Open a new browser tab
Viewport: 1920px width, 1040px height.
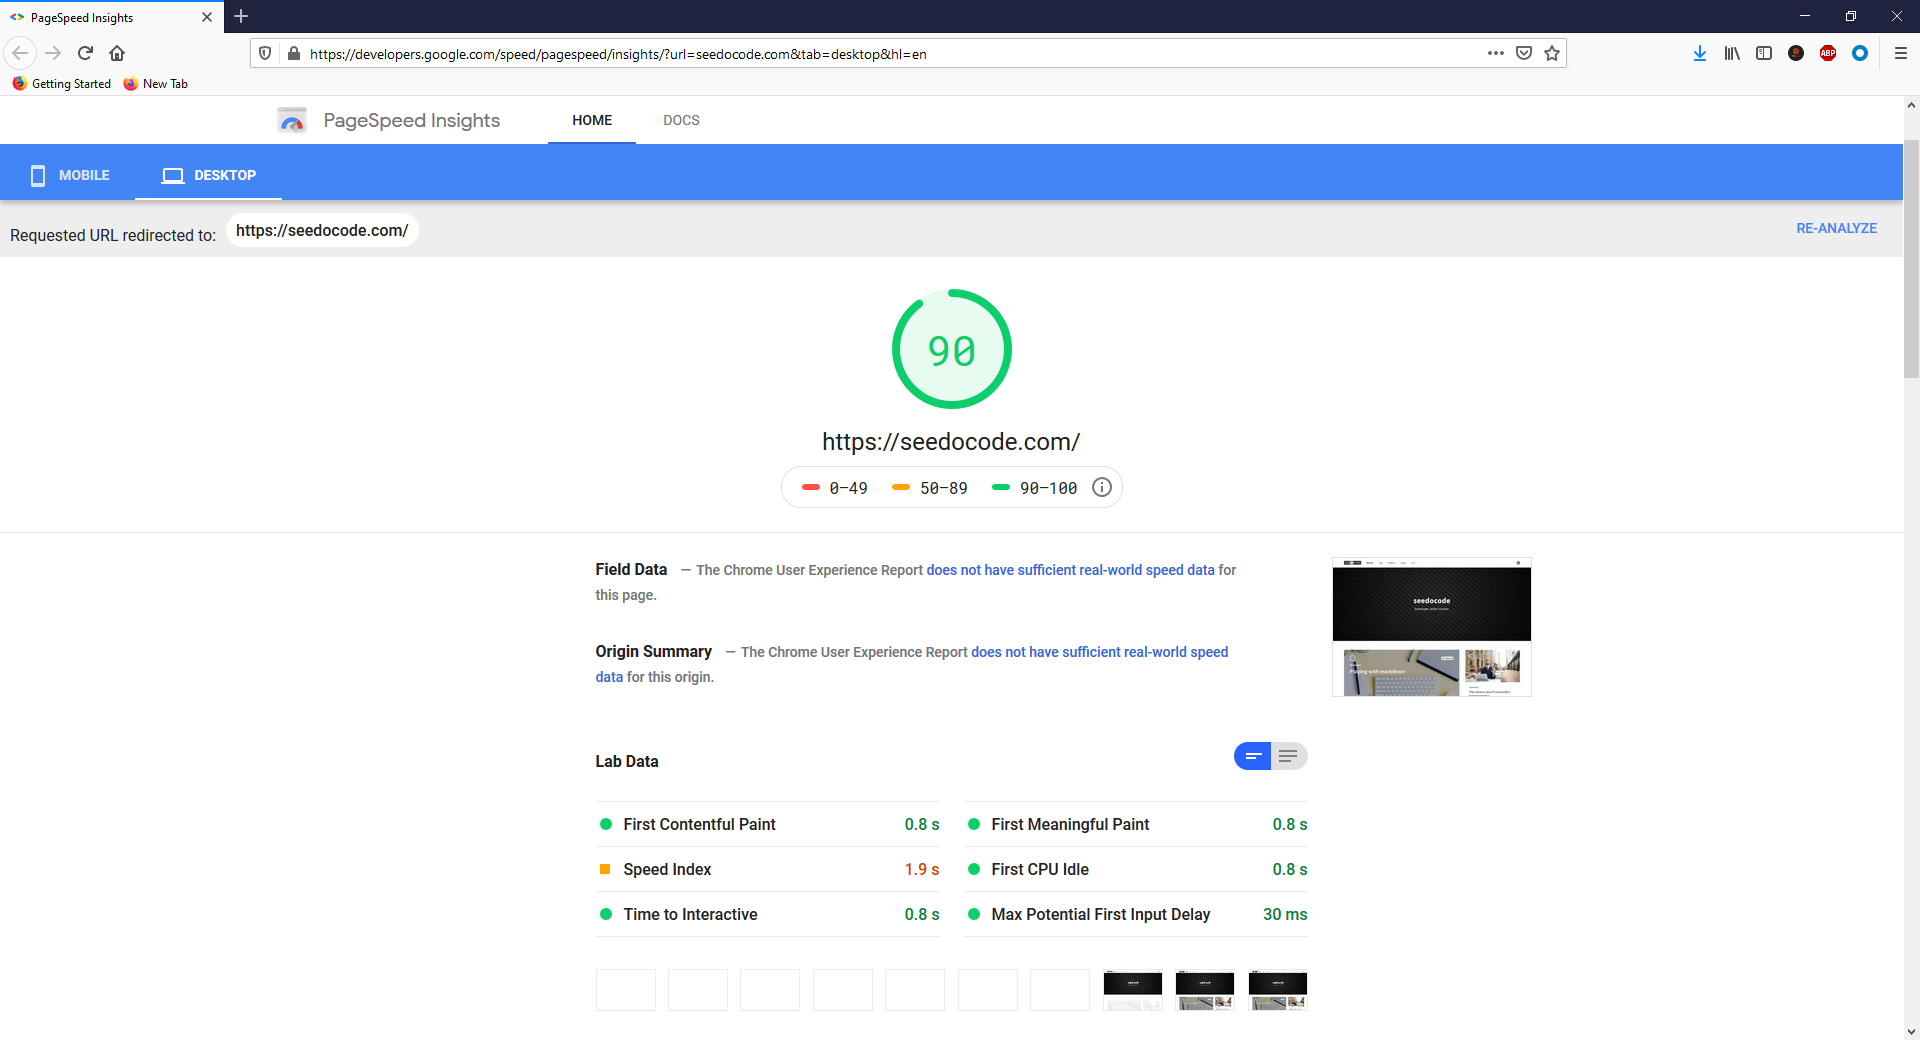241,16
